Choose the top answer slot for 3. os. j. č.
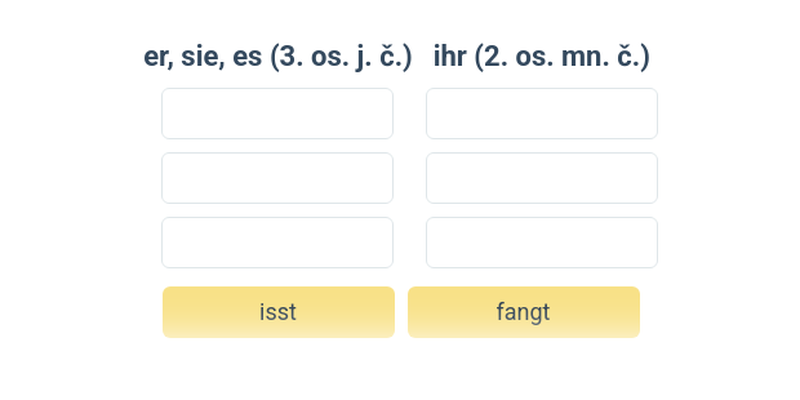Screen dimensions: 800x400 277,113
